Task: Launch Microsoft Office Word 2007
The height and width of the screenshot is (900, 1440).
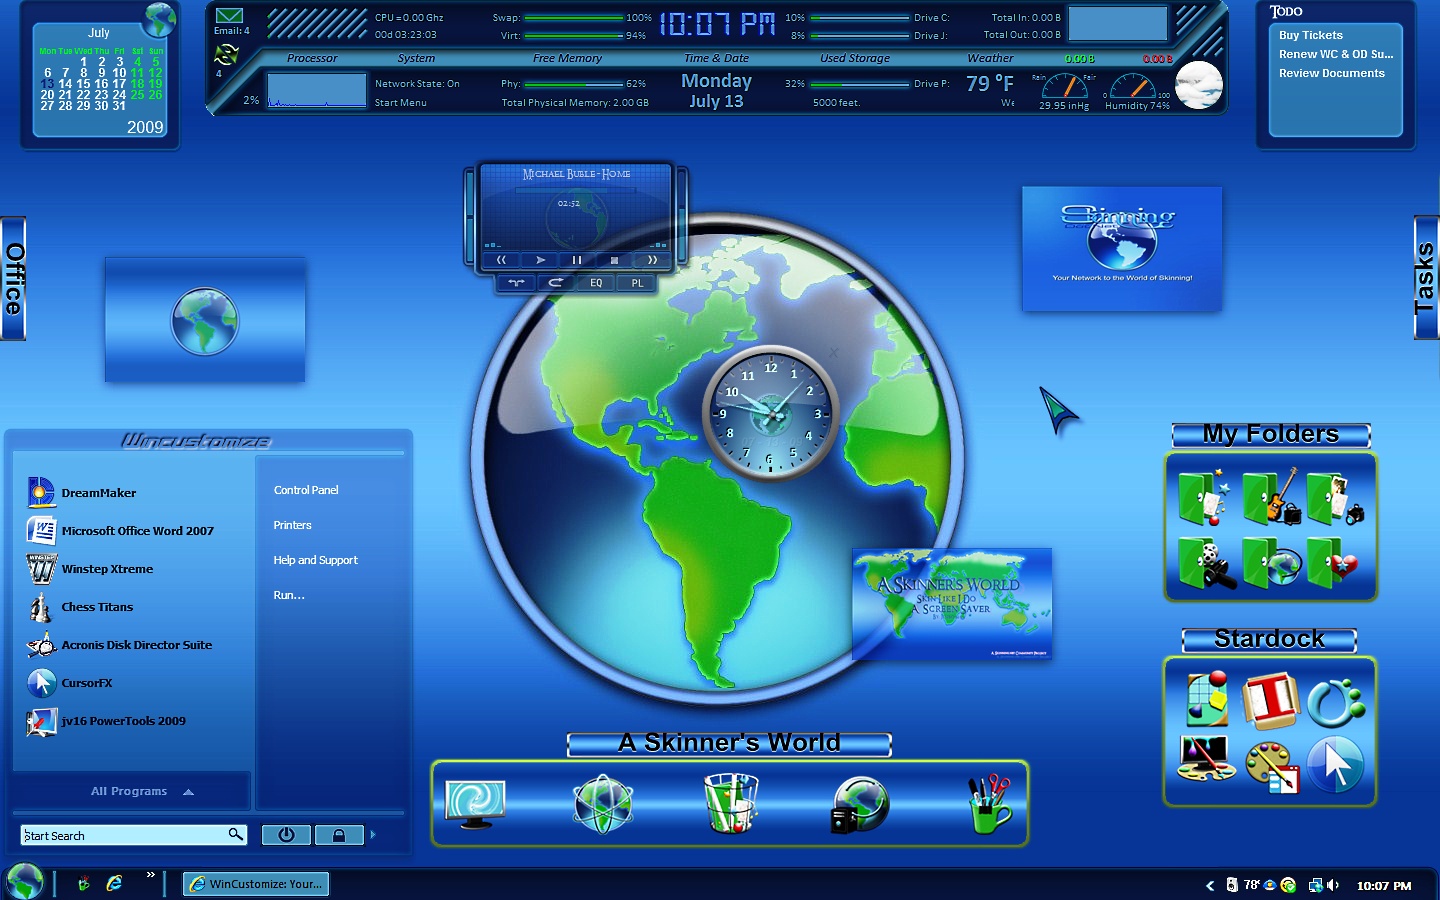Action: [121, 531]
